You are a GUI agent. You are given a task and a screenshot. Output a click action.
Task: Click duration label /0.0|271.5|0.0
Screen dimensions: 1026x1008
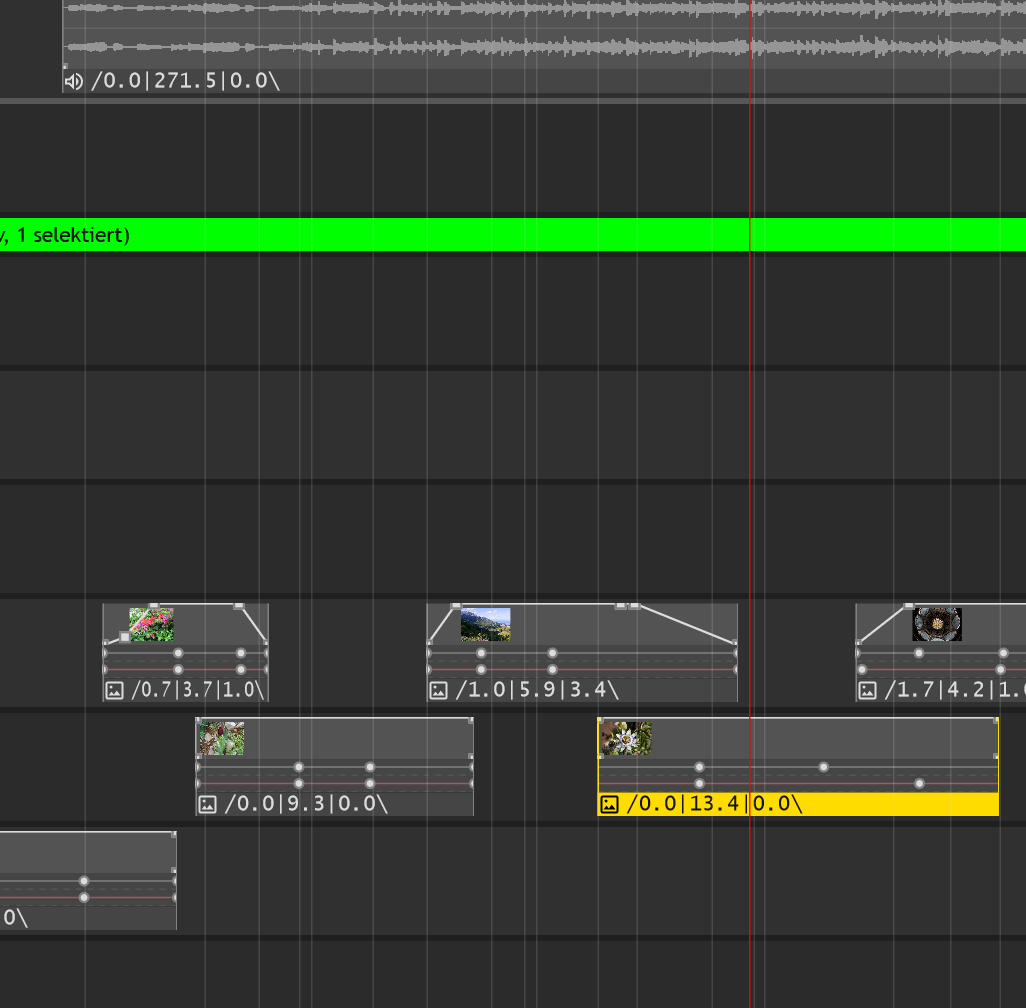coord(185,81)
